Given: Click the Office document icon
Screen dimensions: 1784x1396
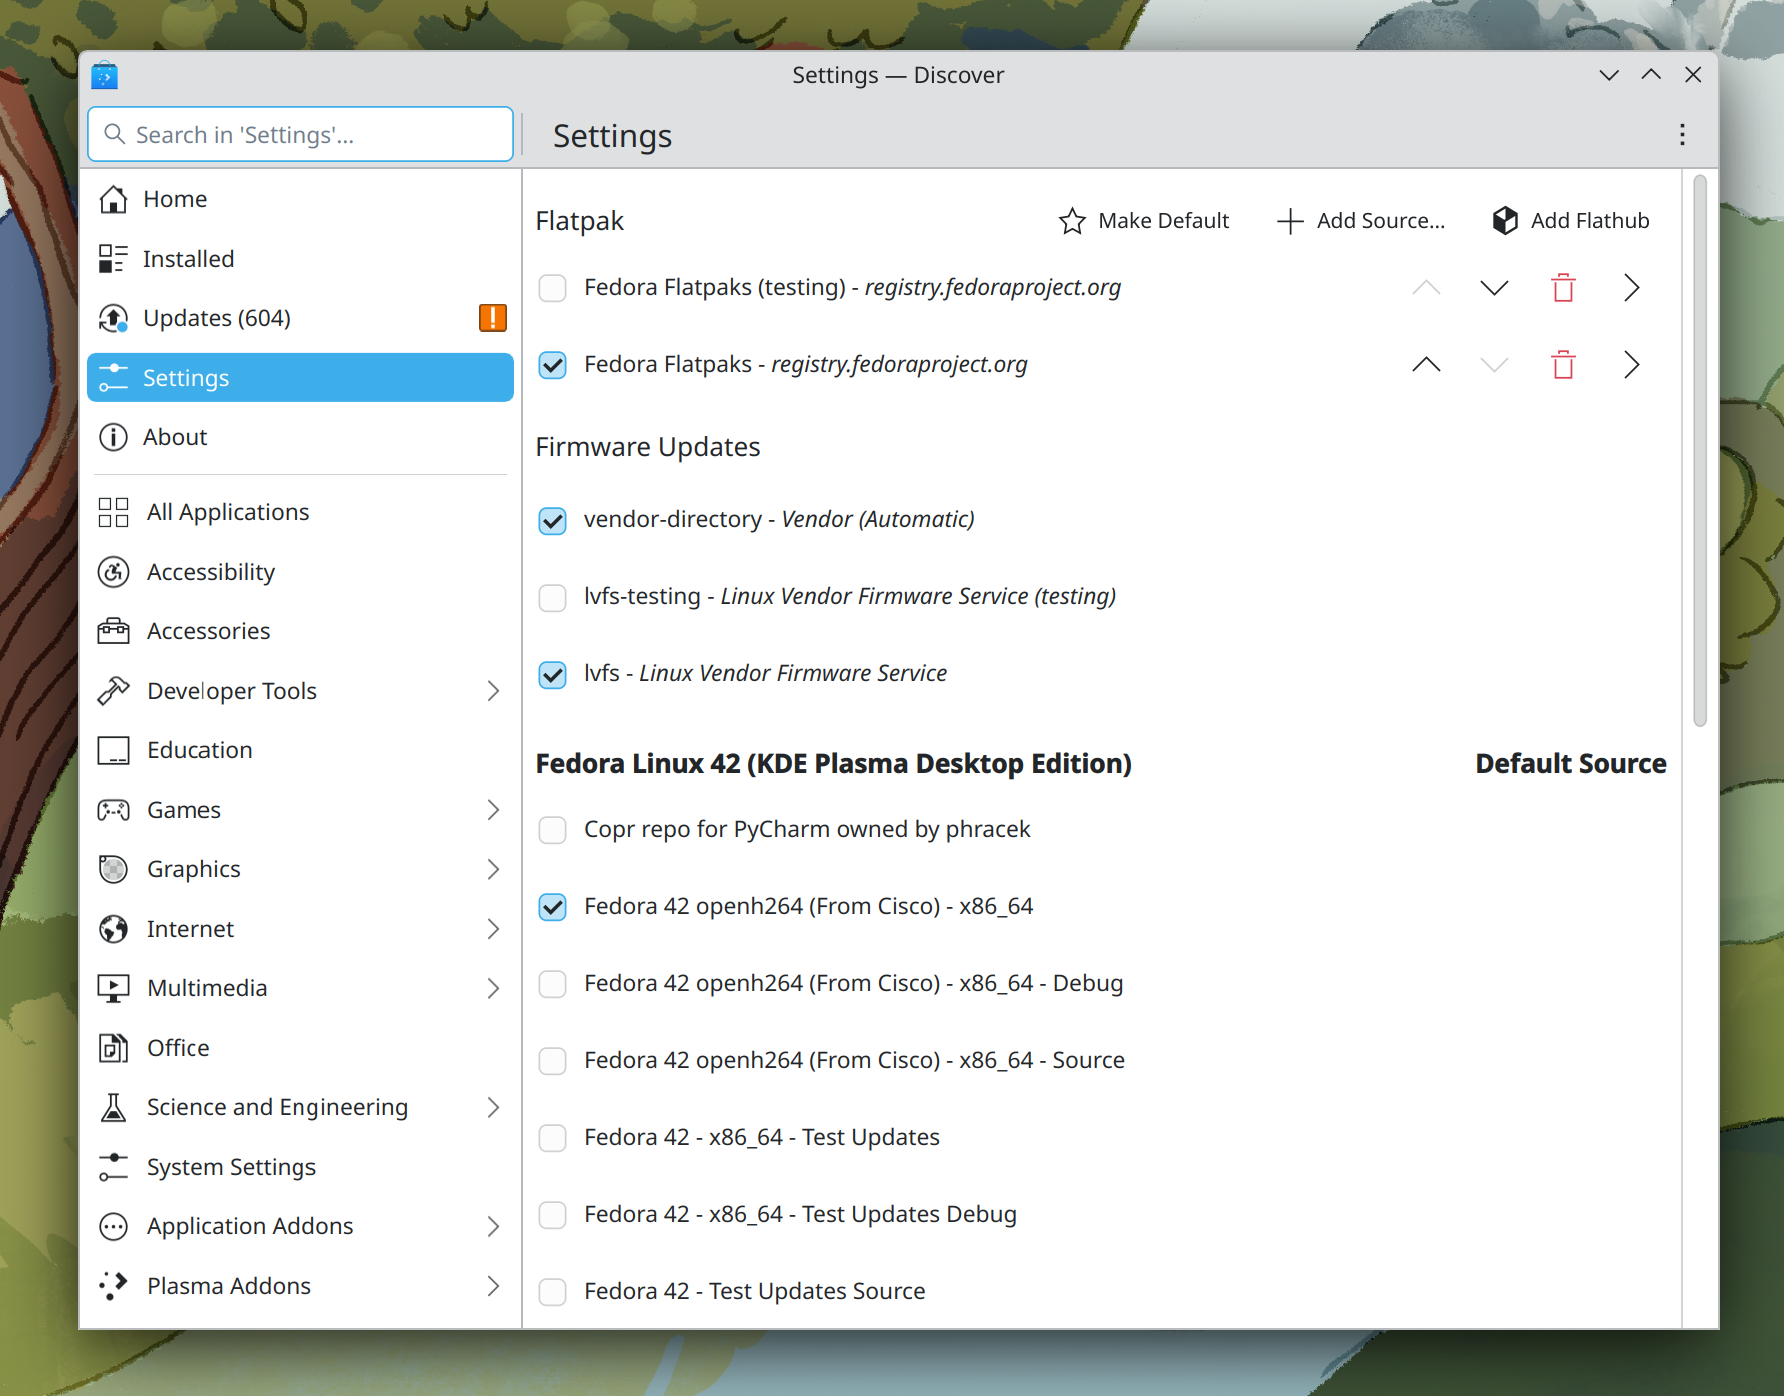Looking at the screenshot, I should tap(113, 1048).
